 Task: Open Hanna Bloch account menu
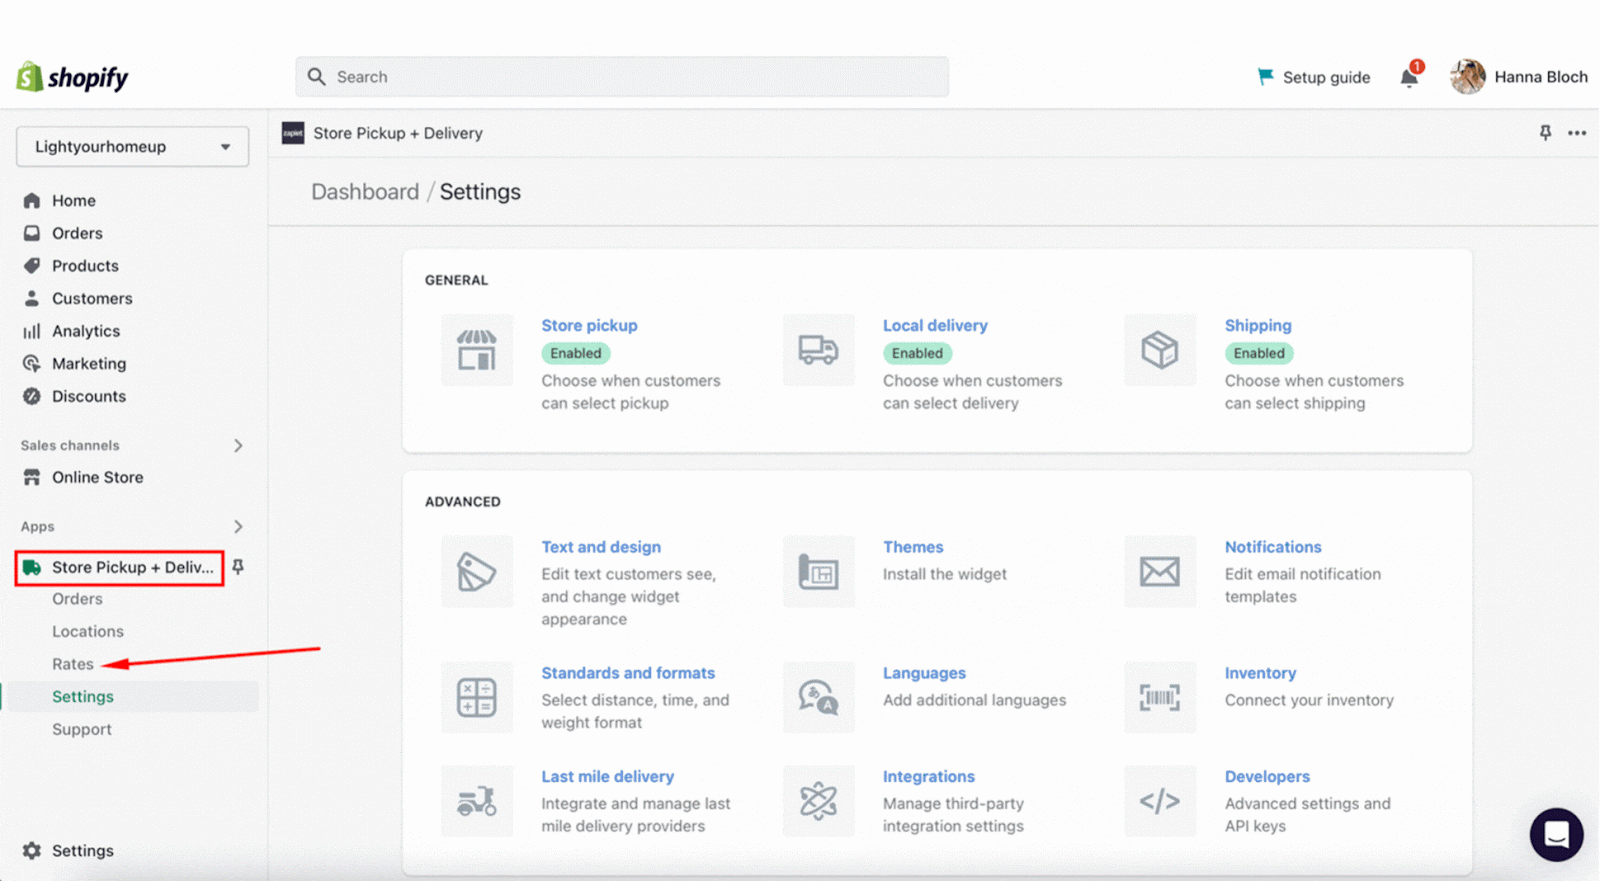[x=1519, y=77]
